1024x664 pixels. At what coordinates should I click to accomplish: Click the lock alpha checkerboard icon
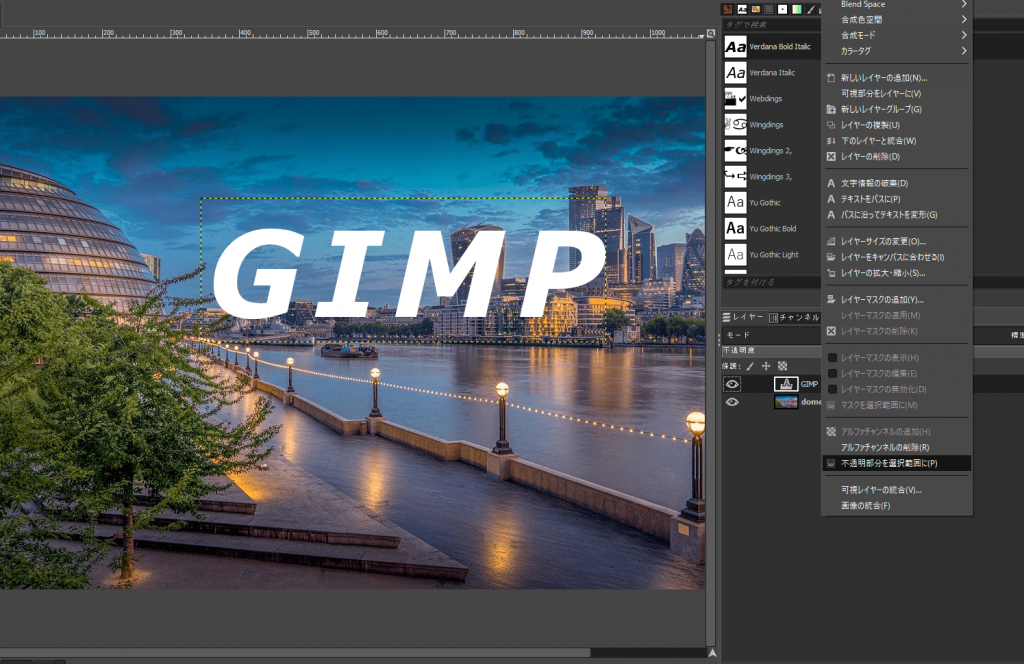click(x=782, y=366)
